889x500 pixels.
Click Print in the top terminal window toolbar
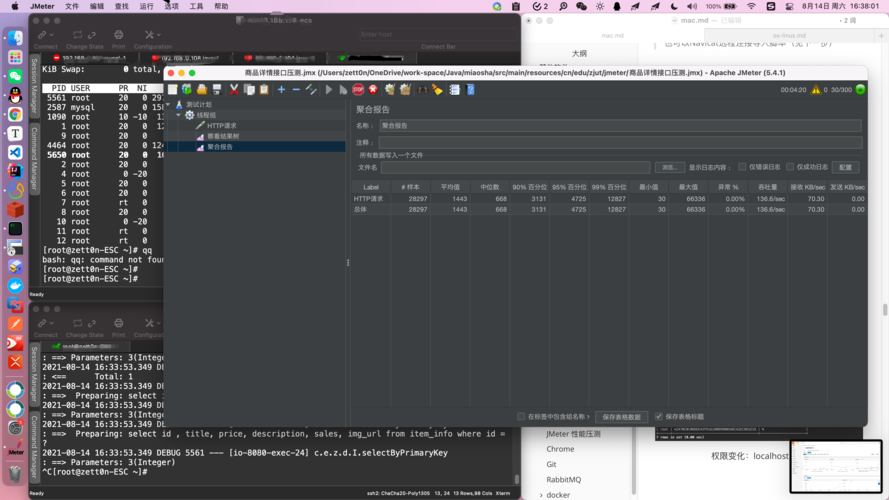(118, 39)
